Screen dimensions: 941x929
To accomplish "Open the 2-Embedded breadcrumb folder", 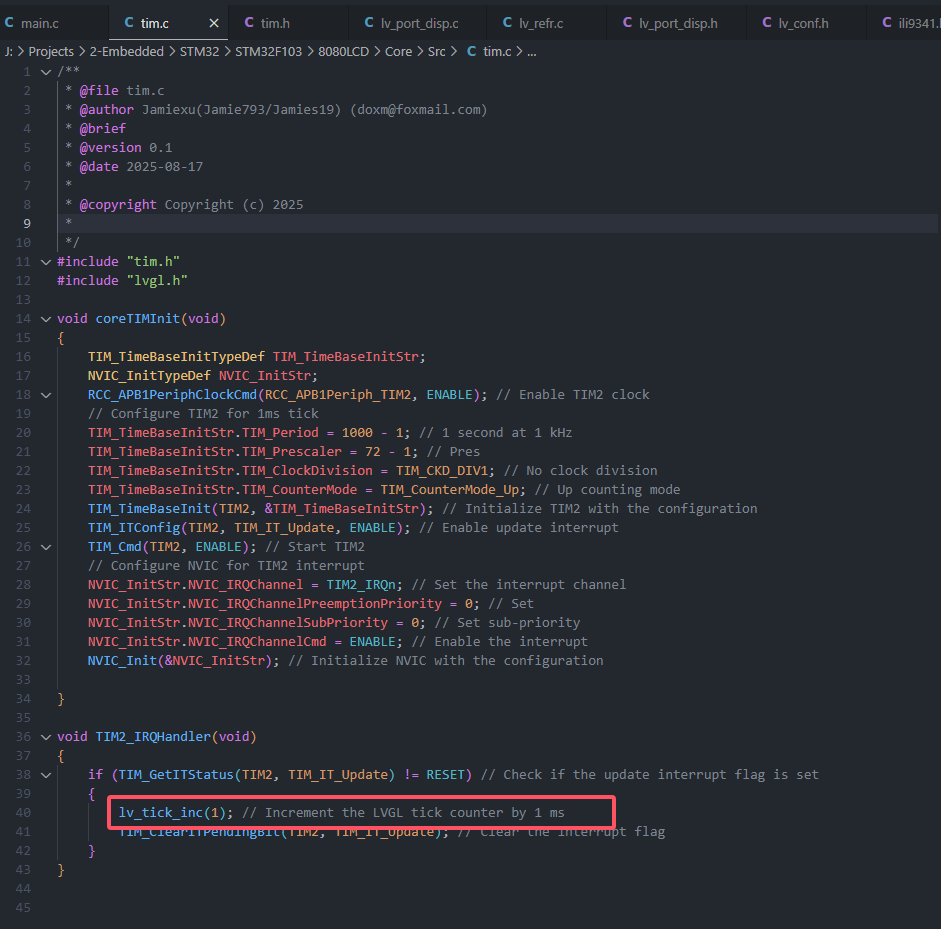I will 127,52.
